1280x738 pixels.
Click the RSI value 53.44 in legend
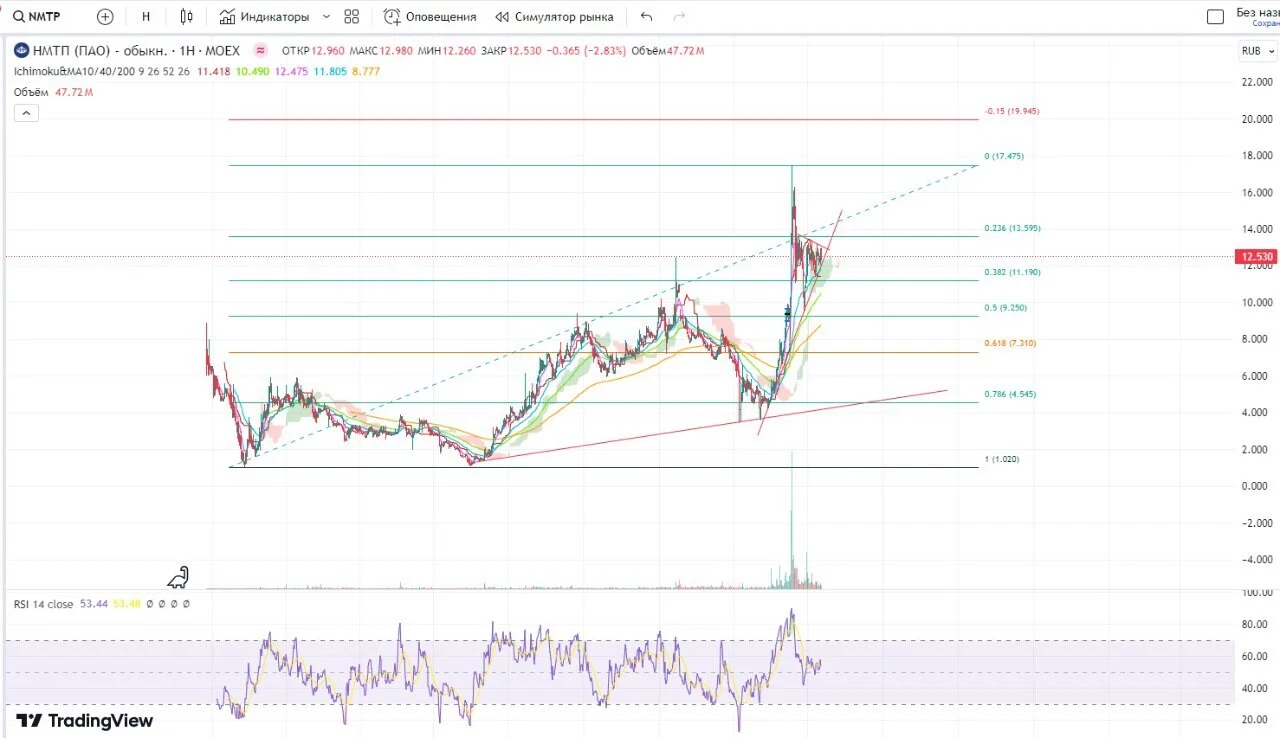(x=93, y=604)
